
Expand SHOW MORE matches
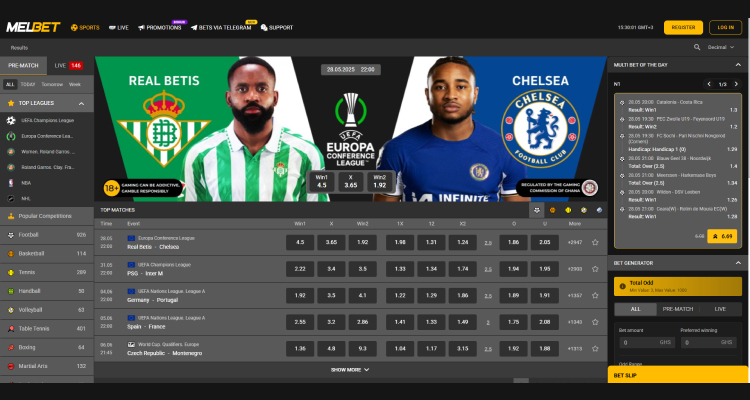[350, 370]
